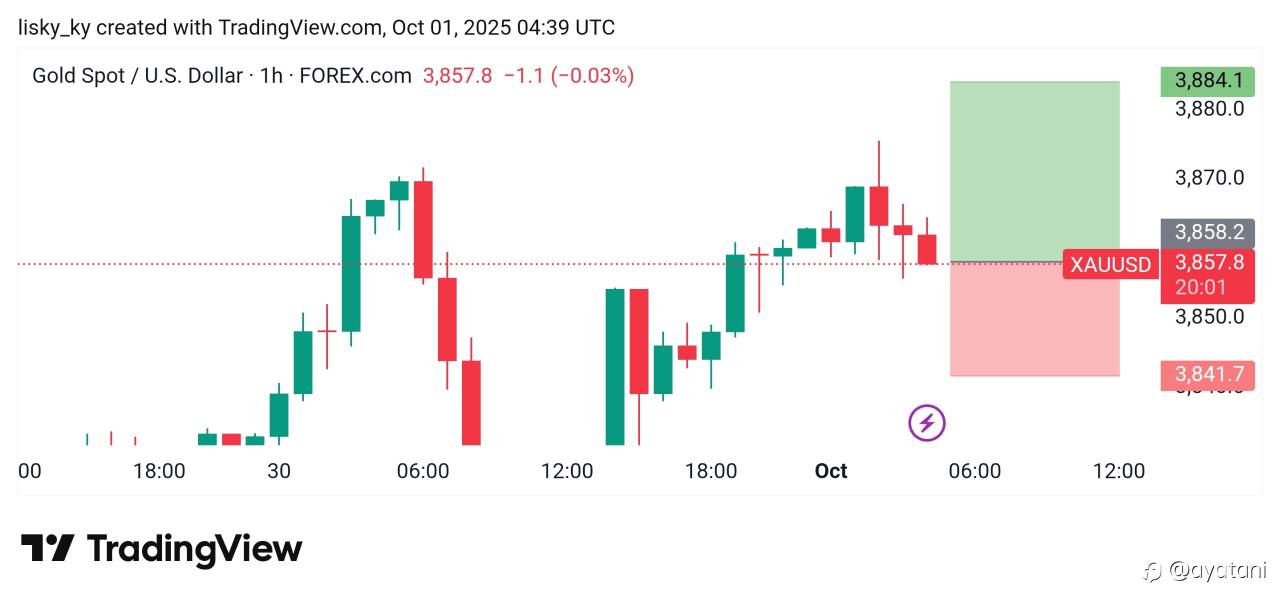Select the red stop-loss zone
Screen dimensions: 1280x602
pos(1034,319)
